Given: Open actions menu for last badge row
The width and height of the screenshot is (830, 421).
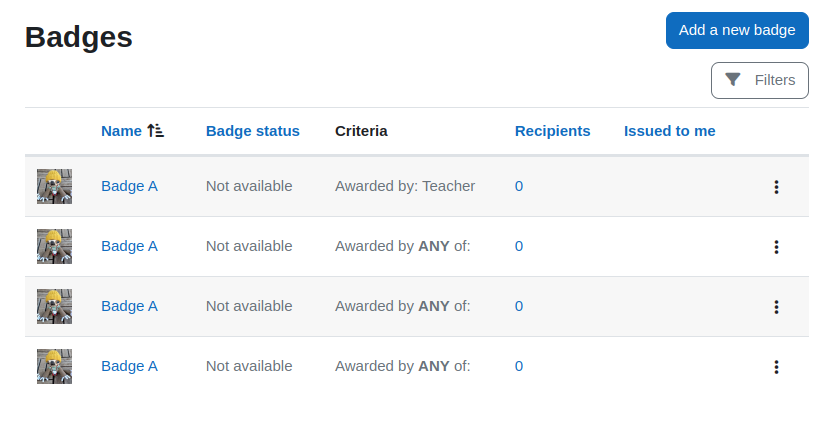Looking at the screenshot, I should coord(776,366).
